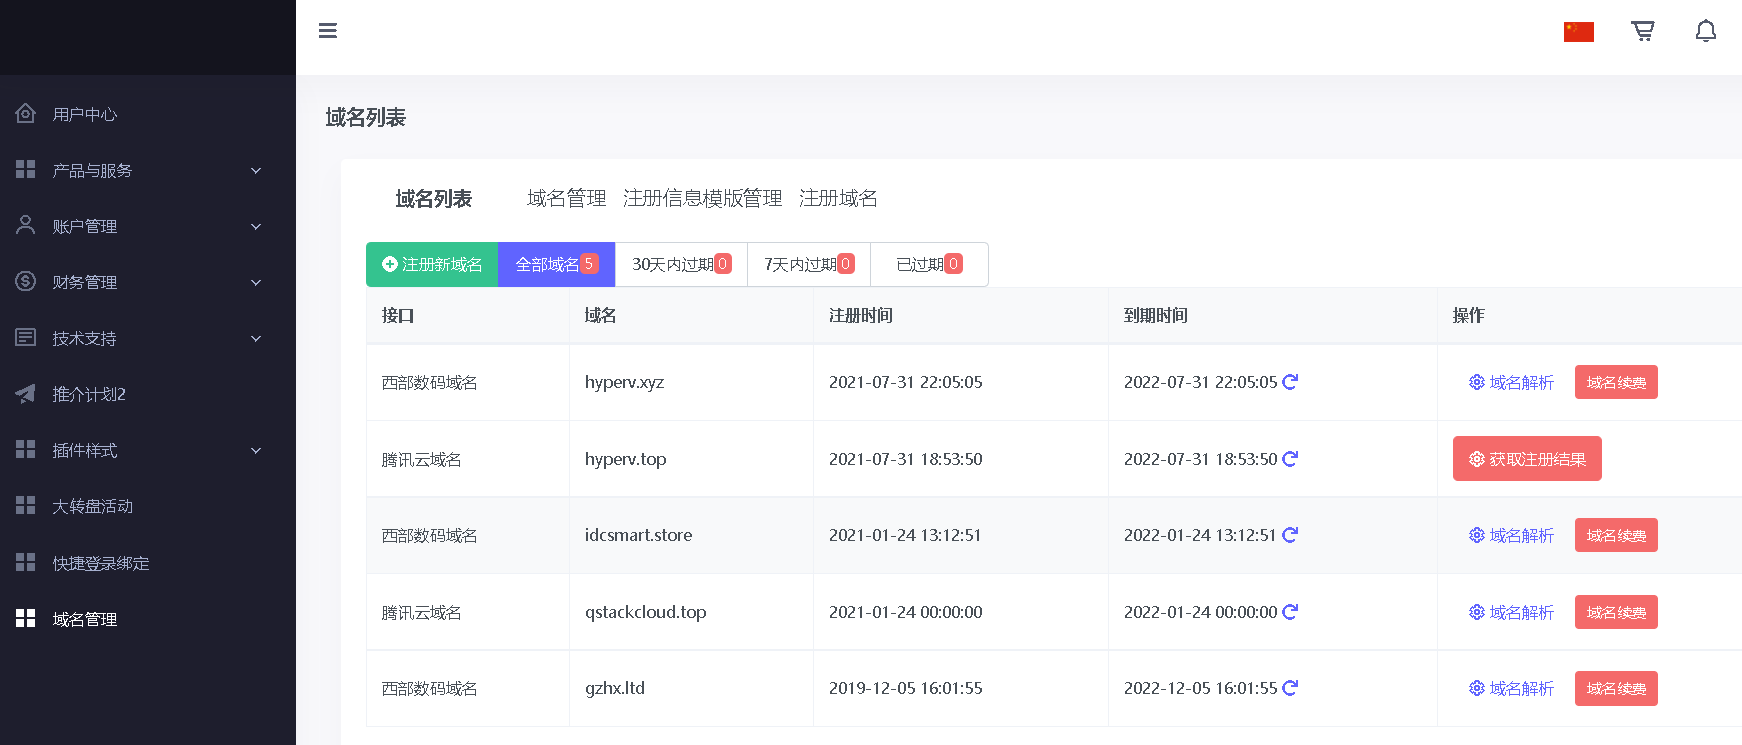1742x745 pixels.
Task: Filter by 全部域名 tab
Action: (556, 264)
